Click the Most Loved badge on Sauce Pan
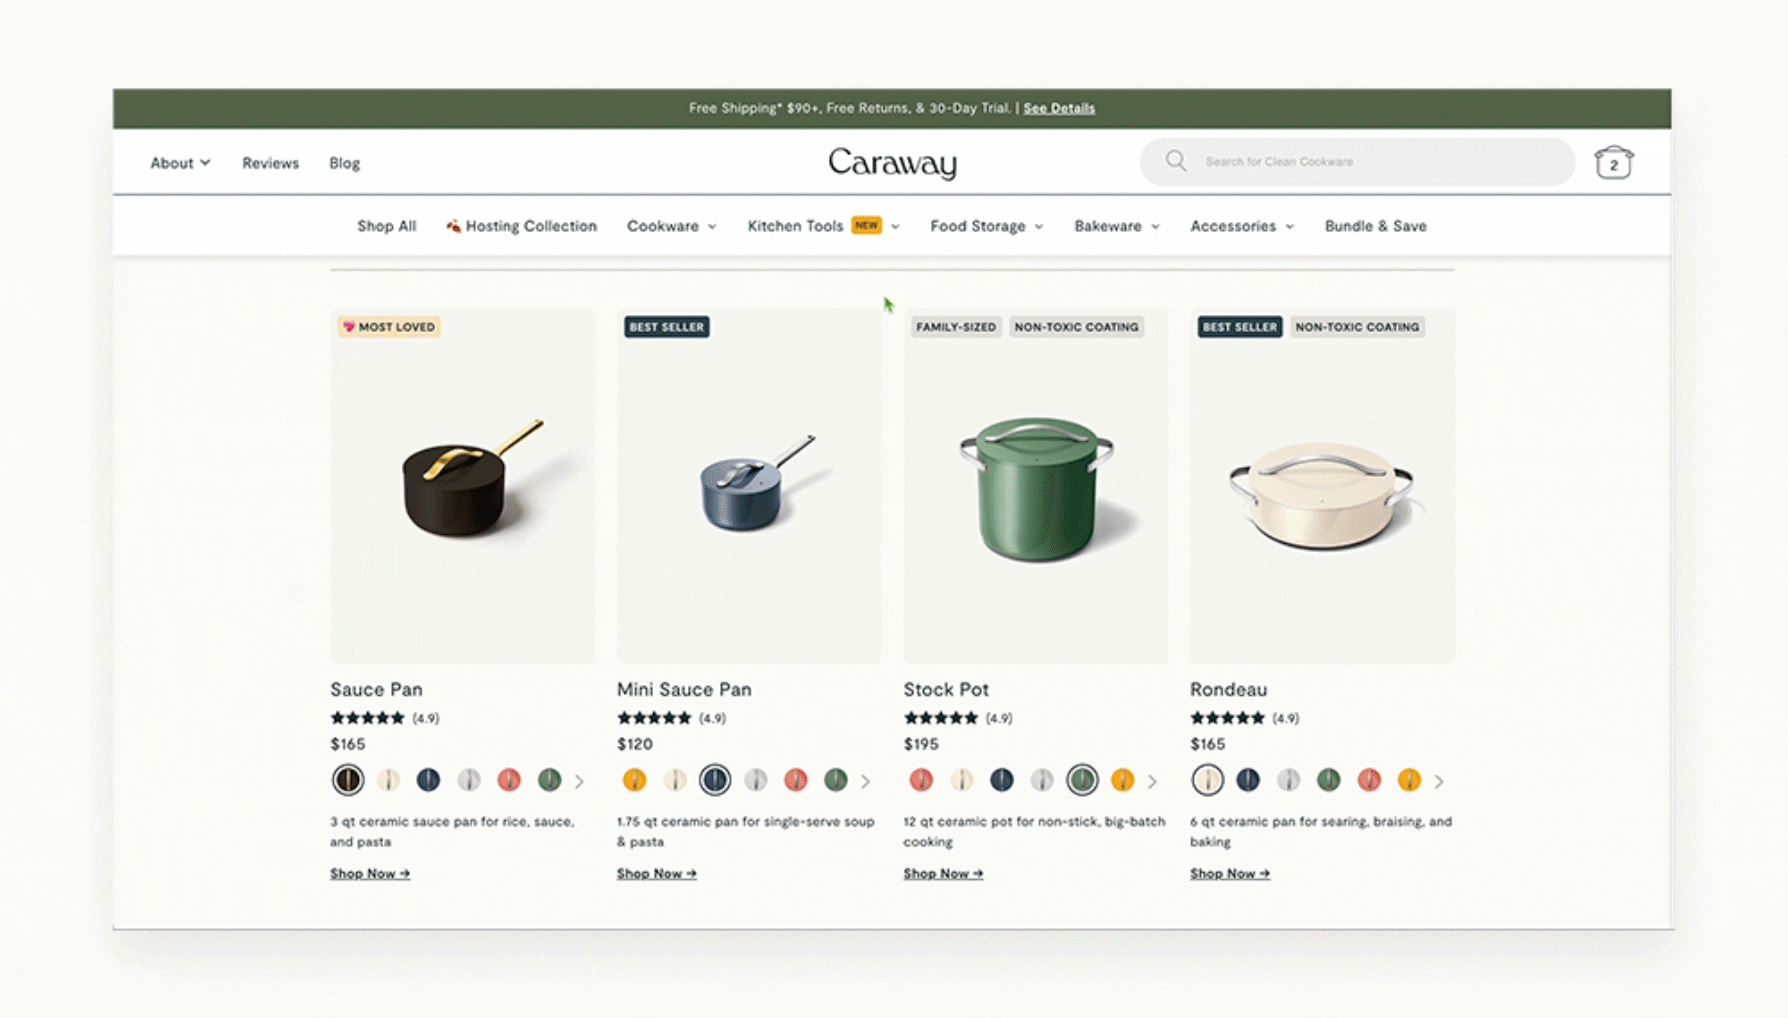Screen dimensions: 1788x1018 pyautogui.click(x=389, y=327)
